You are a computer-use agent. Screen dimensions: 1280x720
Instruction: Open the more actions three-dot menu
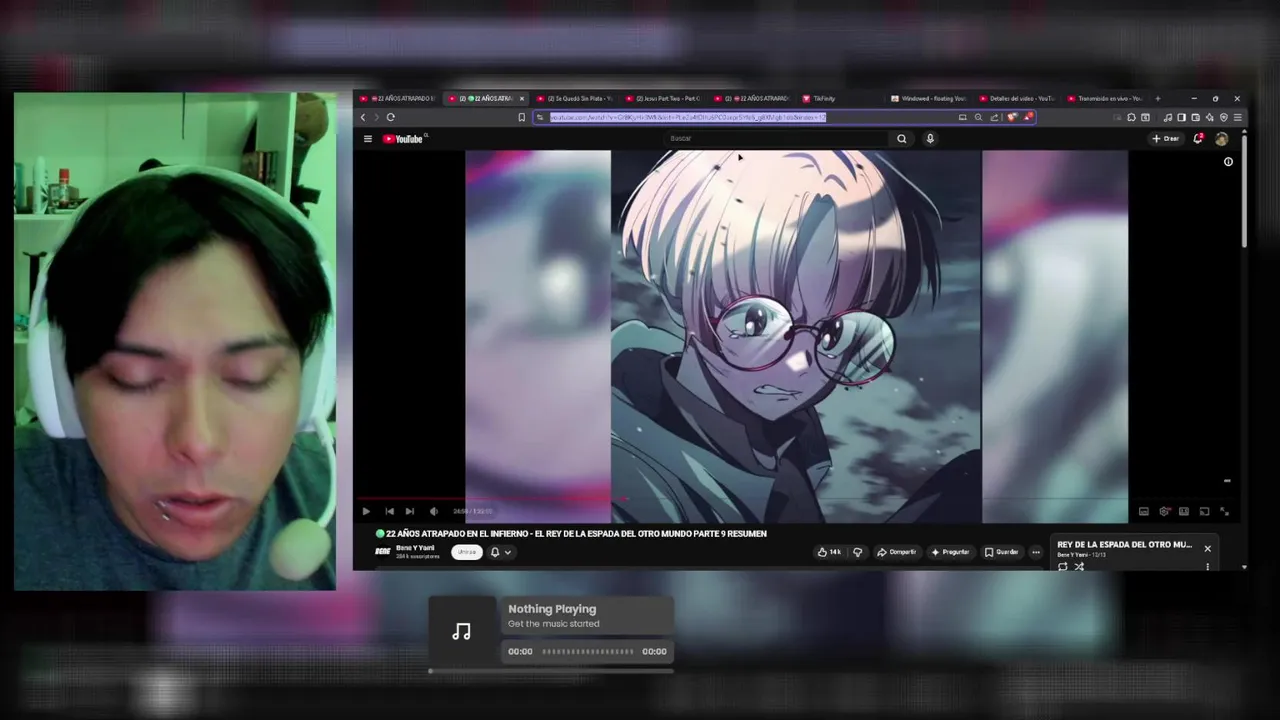tap(1036, 552)
